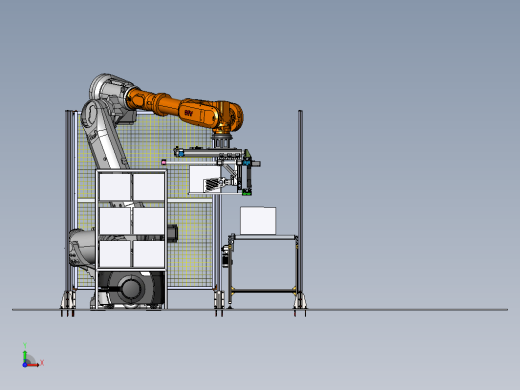Image resolution: width=520 pixels, height=390 pixels.
Task: Select the top-left box in the rack
Action: pos(115,187)
